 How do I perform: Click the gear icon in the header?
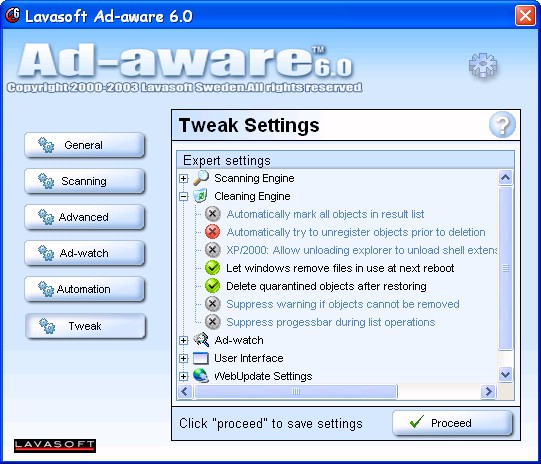(x=483, y=65)
